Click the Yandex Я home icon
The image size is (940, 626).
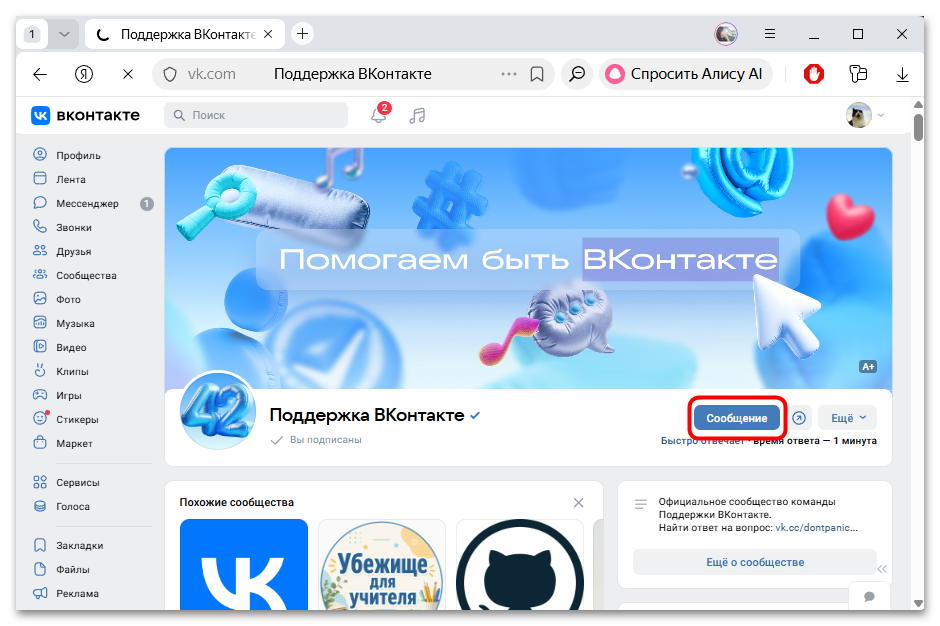pos(83,74)
